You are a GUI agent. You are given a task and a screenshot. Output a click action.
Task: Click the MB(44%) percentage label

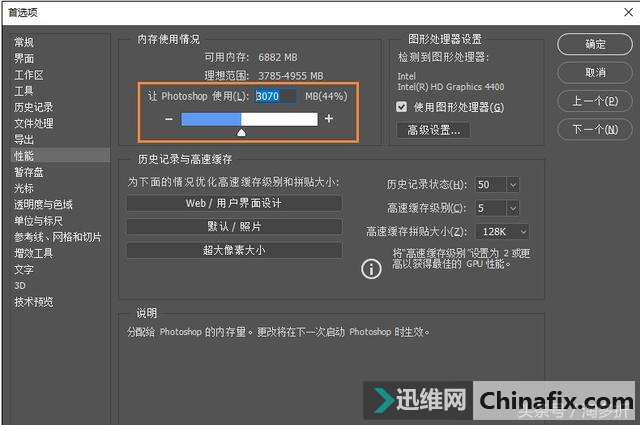[x=326, y=96]
